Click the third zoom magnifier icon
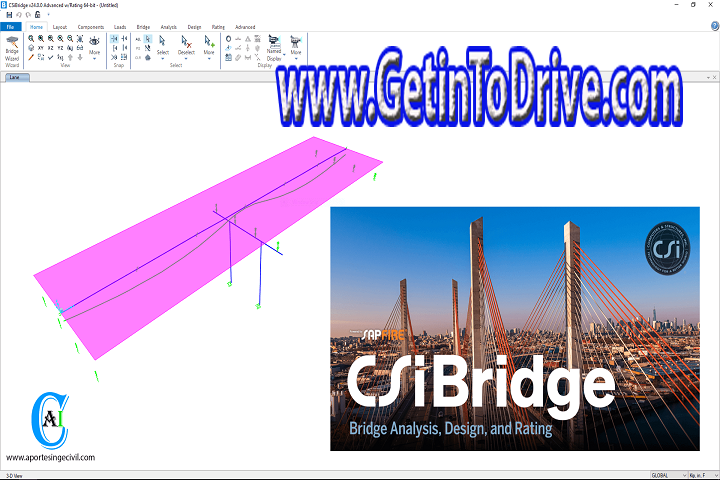Screen dimensions: 720x480 pyautogui.click(x=51, y=39)
